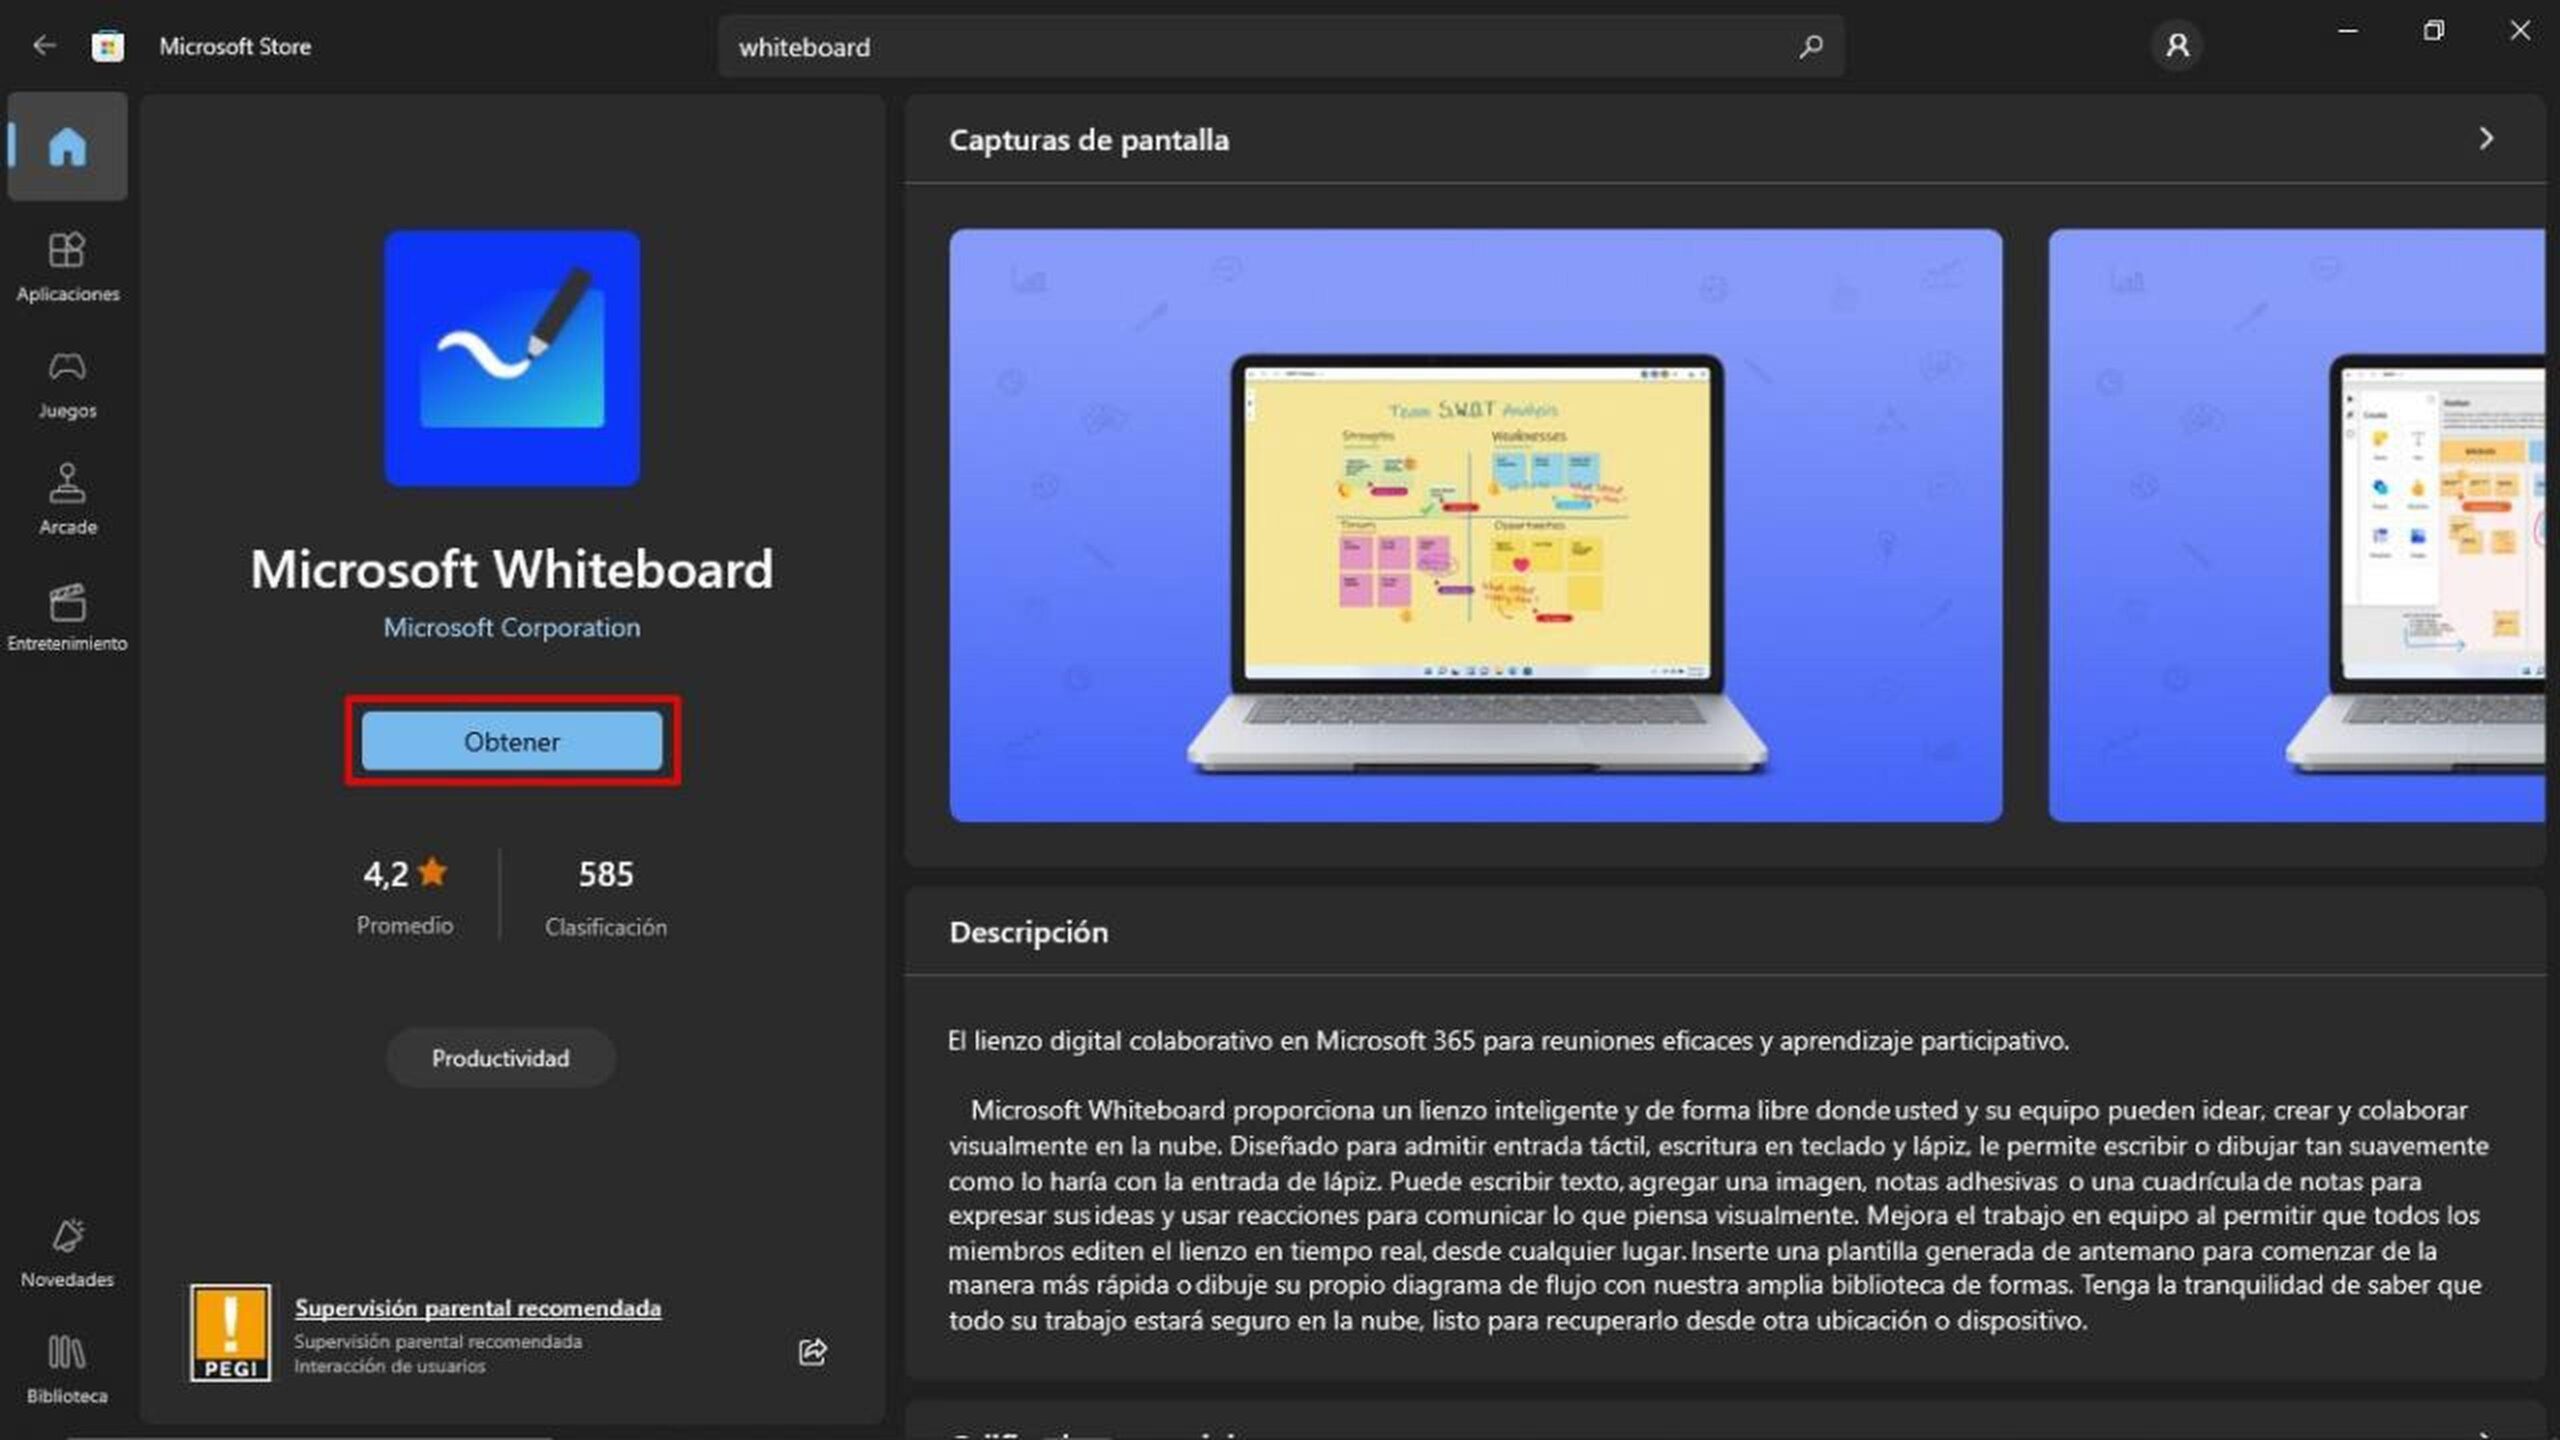Click the Obtener button
This screenshot has height=1440, width=2560.
pyautogui.click(x=512, y=741)
